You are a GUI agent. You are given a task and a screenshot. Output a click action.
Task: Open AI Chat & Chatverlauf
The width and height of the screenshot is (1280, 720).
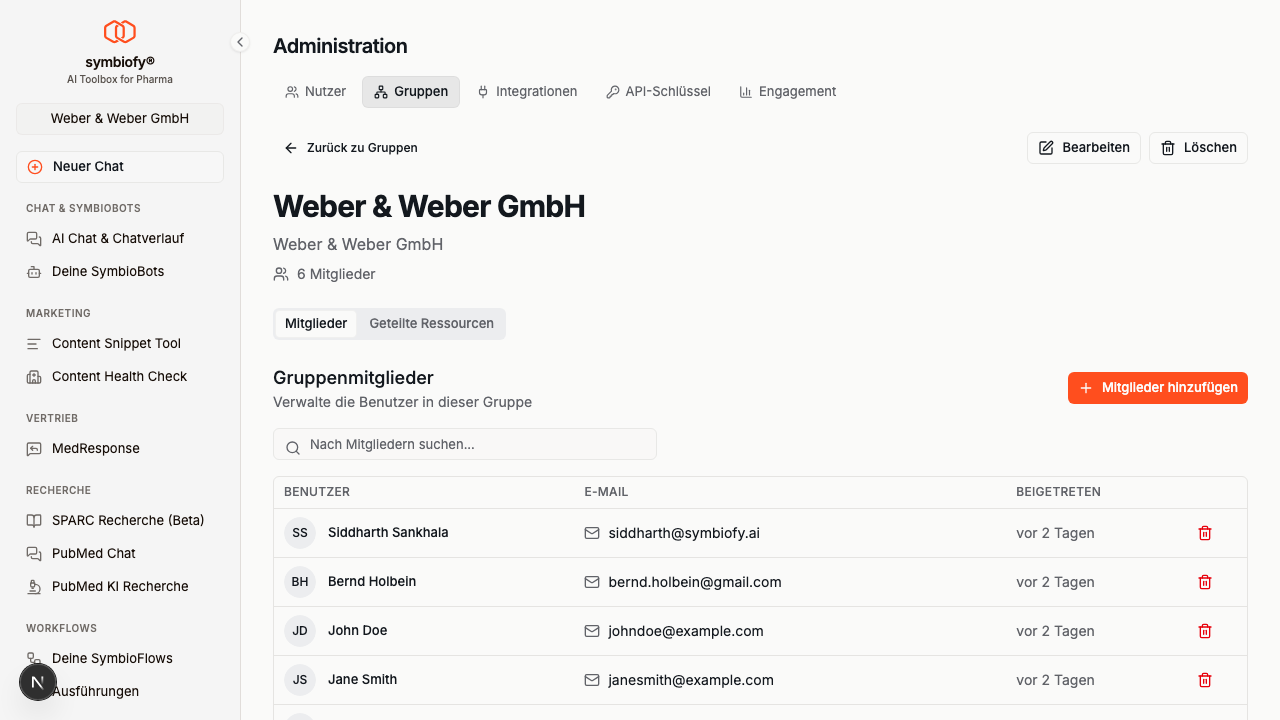pos(117,238)
